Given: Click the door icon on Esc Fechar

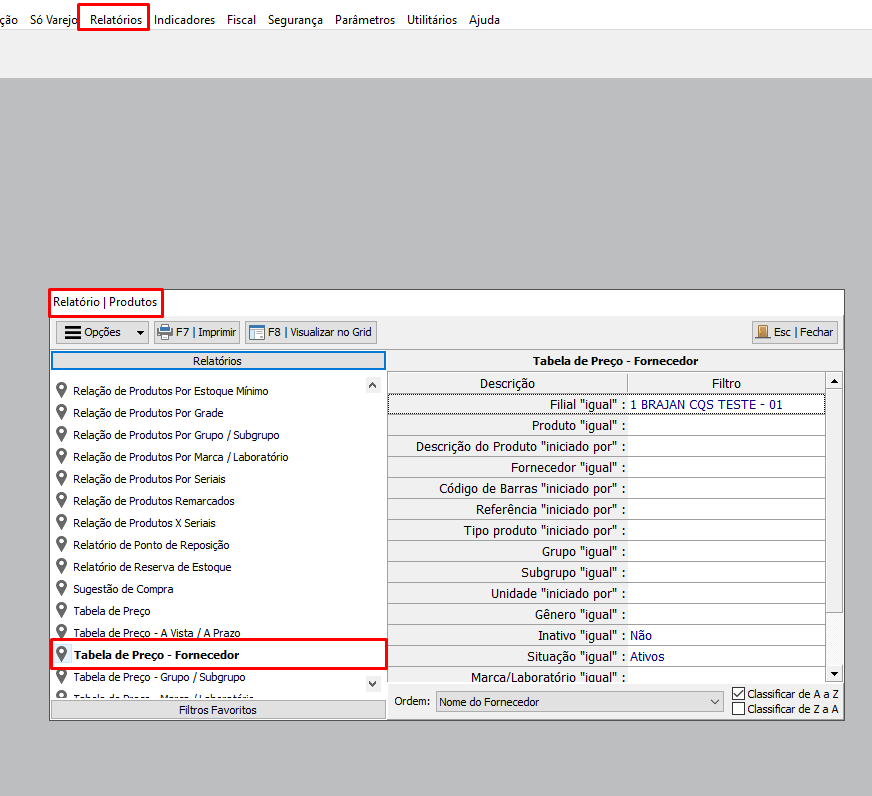Looking at the screenshot, I should [x=762, y=332].
